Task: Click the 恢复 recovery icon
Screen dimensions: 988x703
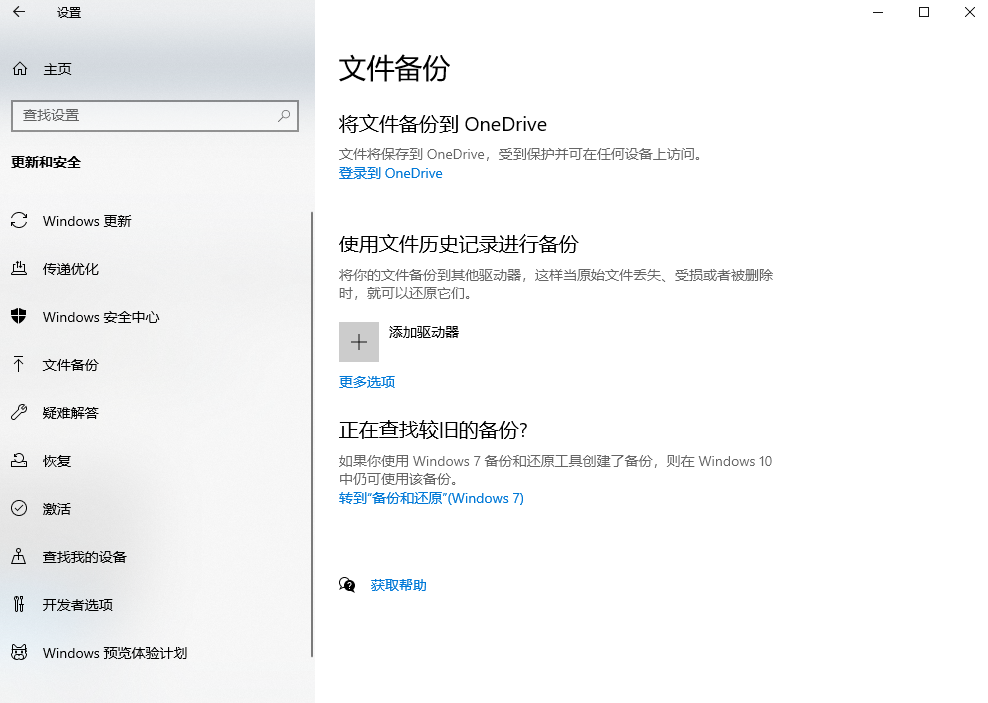Action: (x=18, y=461)
